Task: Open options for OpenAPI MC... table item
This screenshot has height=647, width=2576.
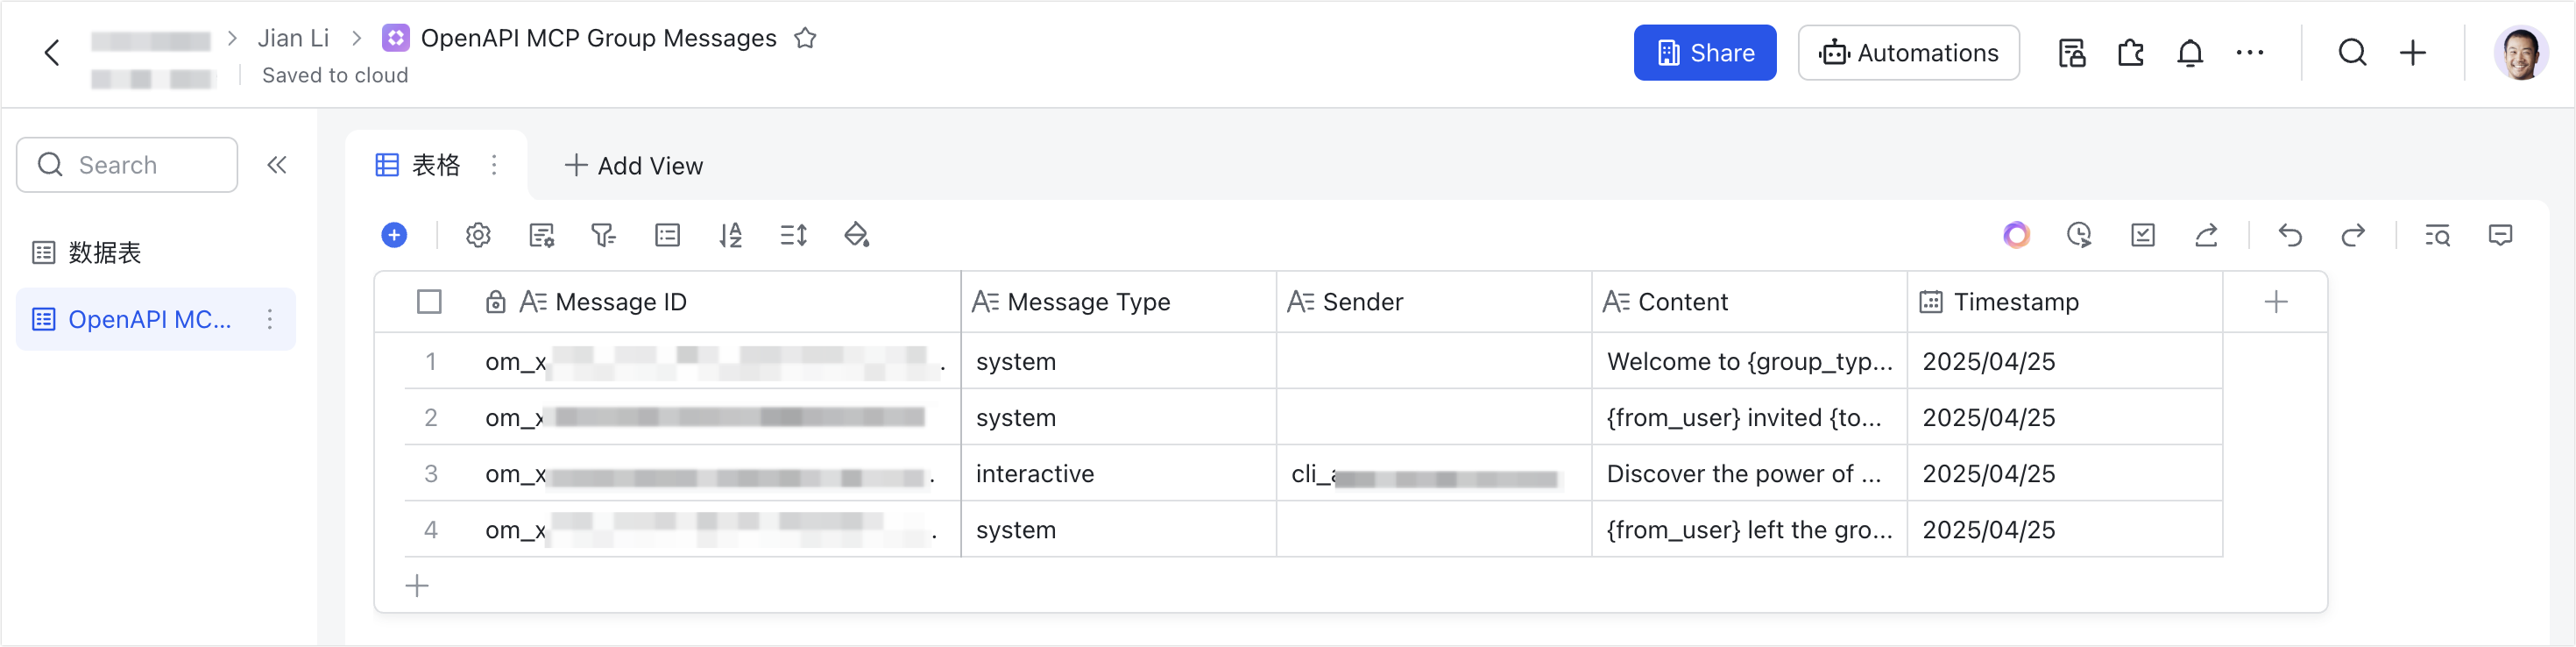Action: [x=270, y=319]
